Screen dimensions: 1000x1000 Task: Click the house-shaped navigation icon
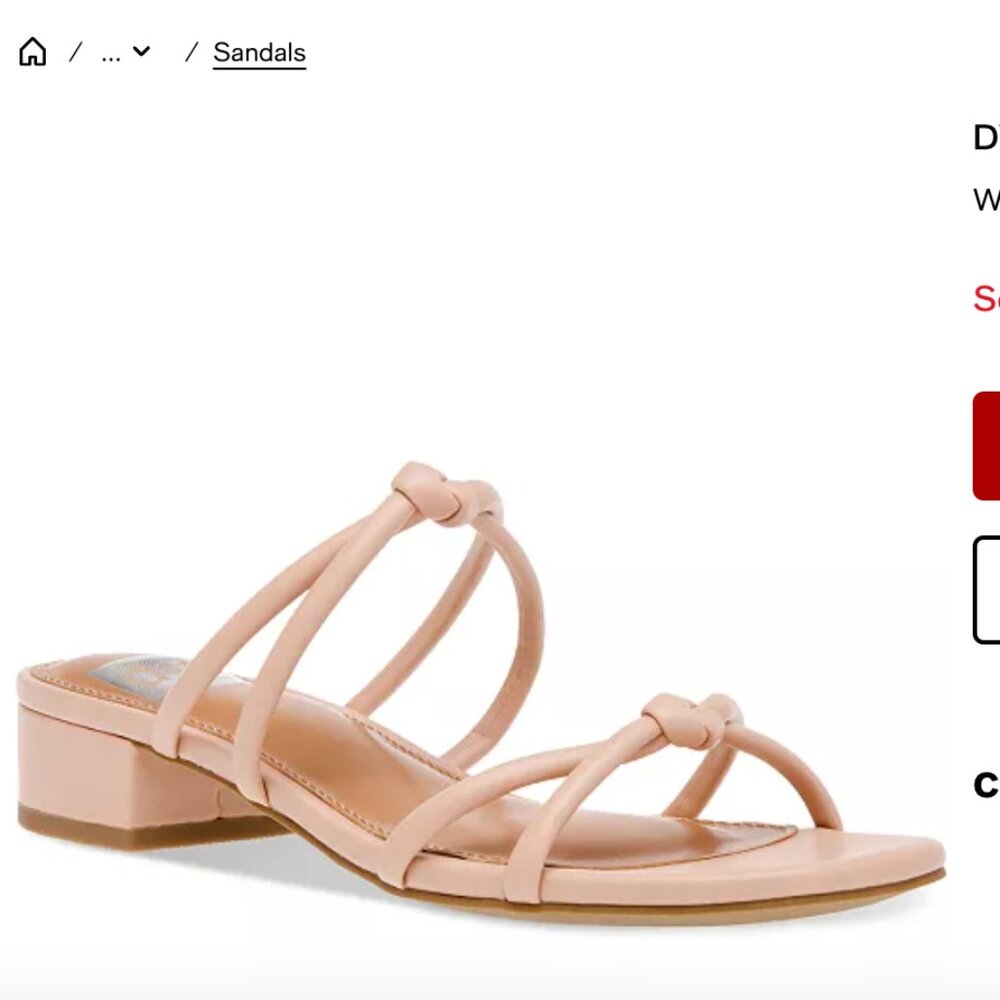(x=34, y=51)
